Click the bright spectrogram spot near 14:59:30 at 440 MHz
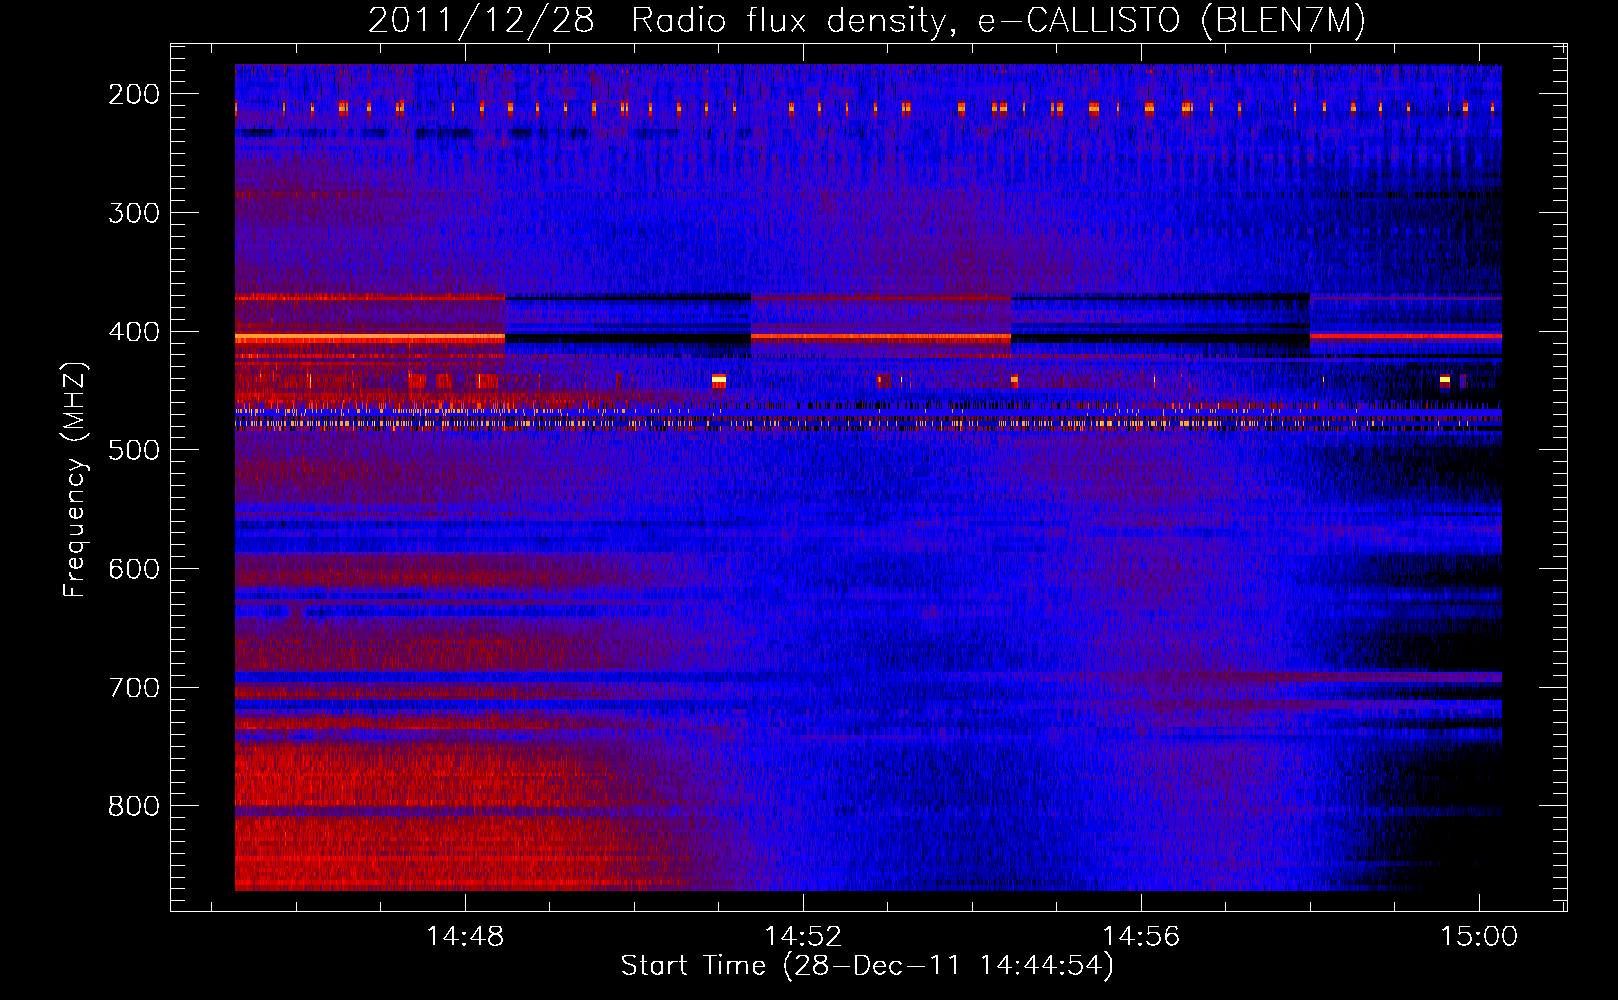Image resolution: width=1618 pixels, height=1000 pixels. point(1444,380)
